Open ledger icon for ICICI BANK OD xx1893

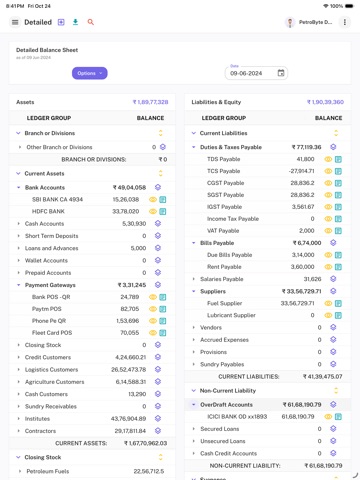[338, 417]
